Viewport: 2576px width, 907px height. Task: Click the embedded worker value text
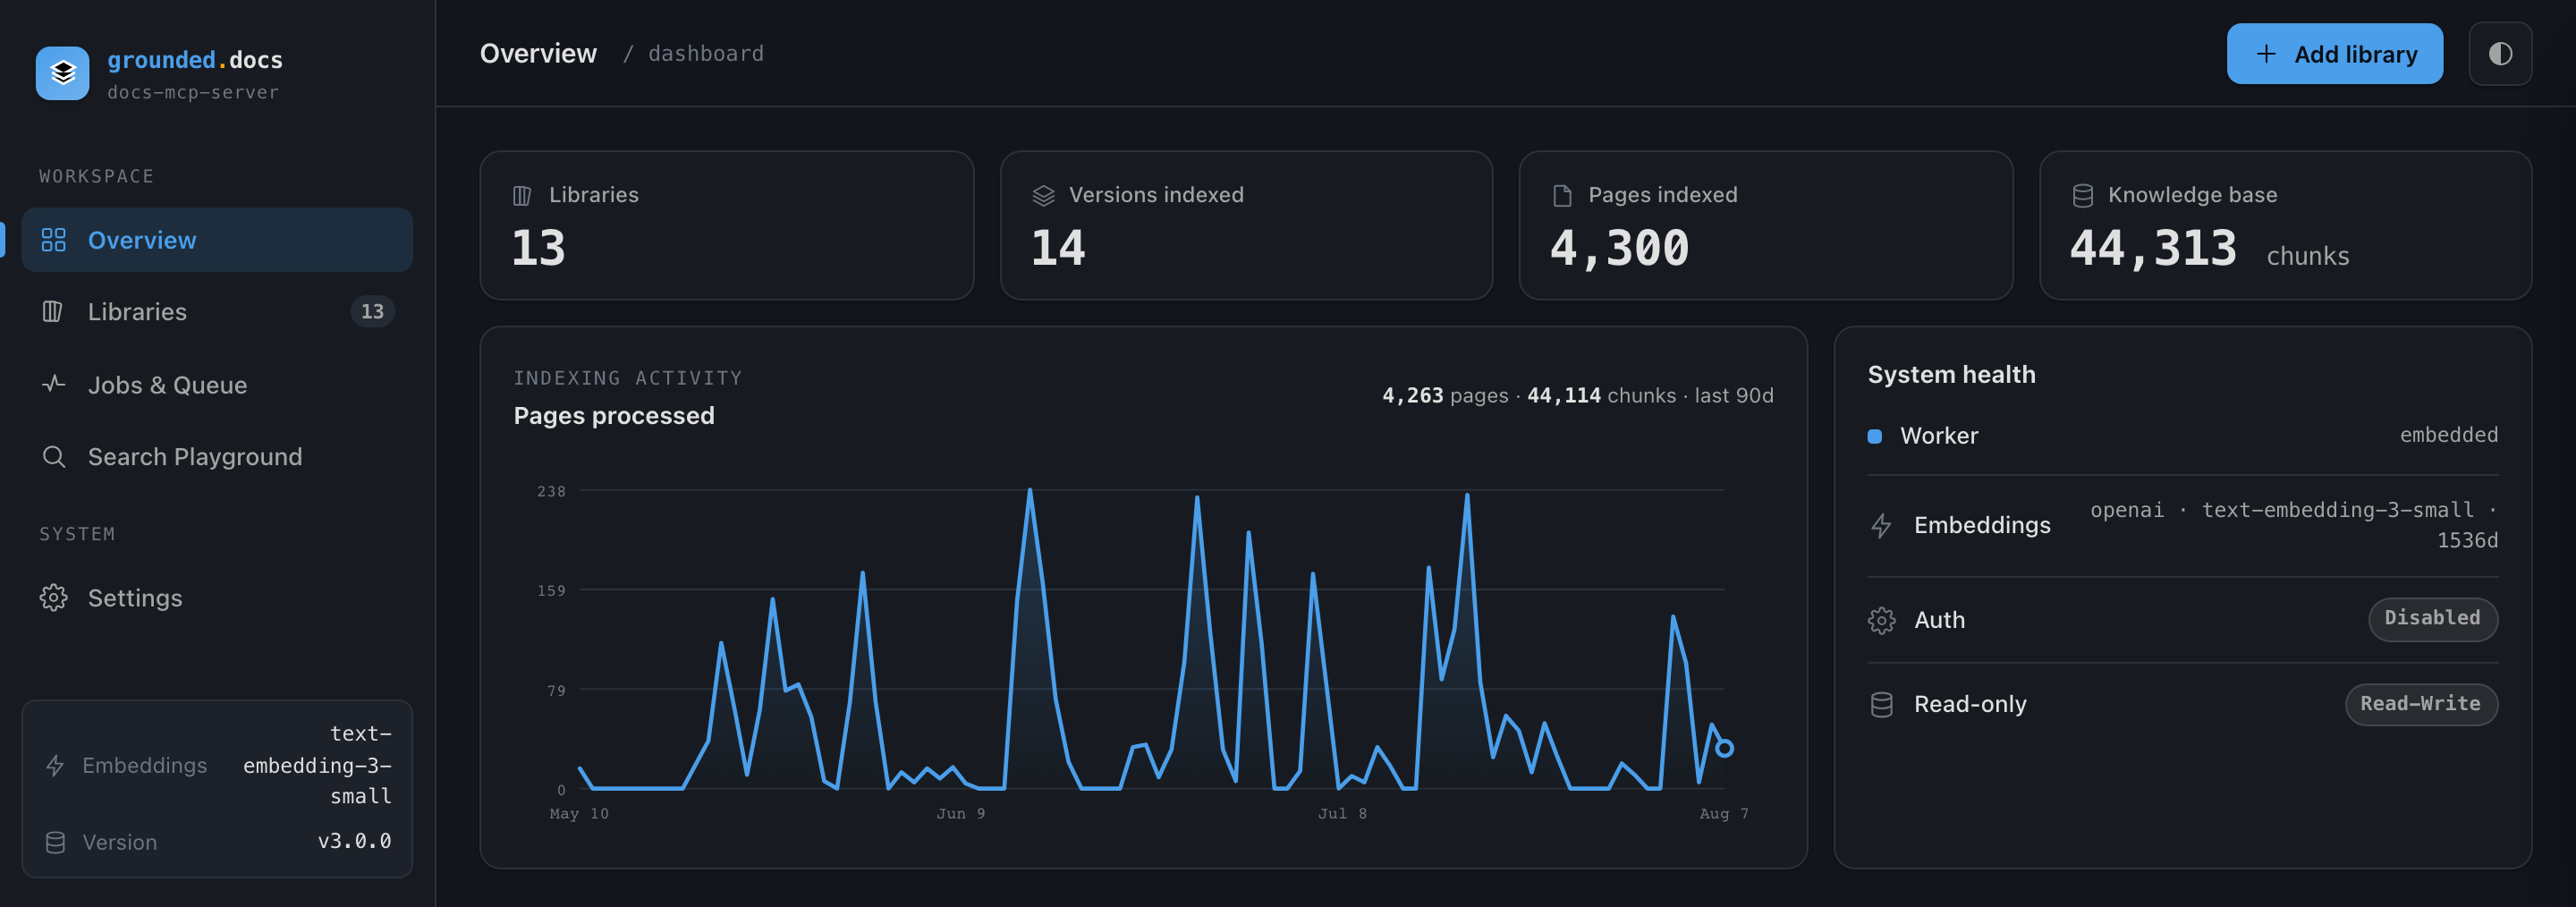(2448, 435)
